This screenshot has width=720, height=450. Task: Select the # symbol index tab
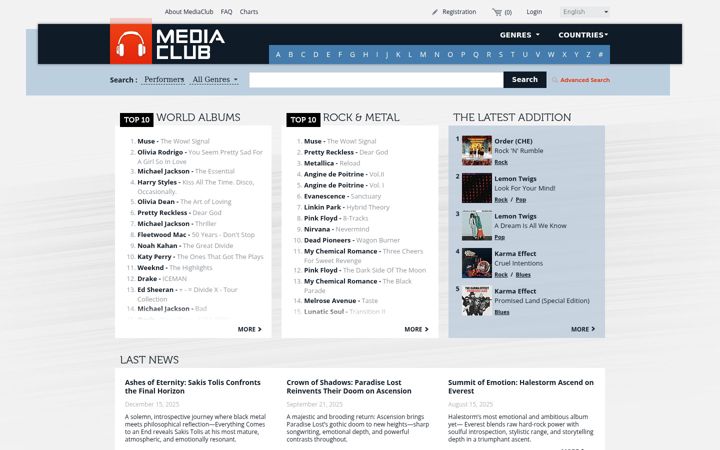click(600, 55)
